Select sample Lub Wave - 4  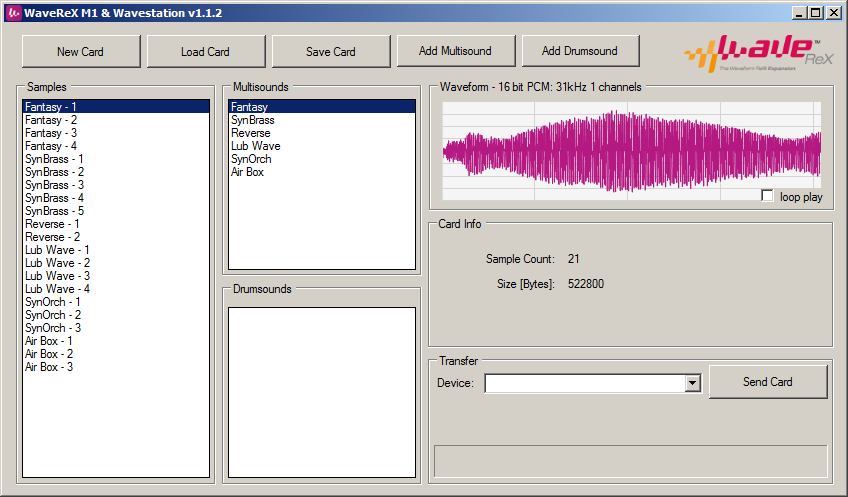[x=116, y=288]
